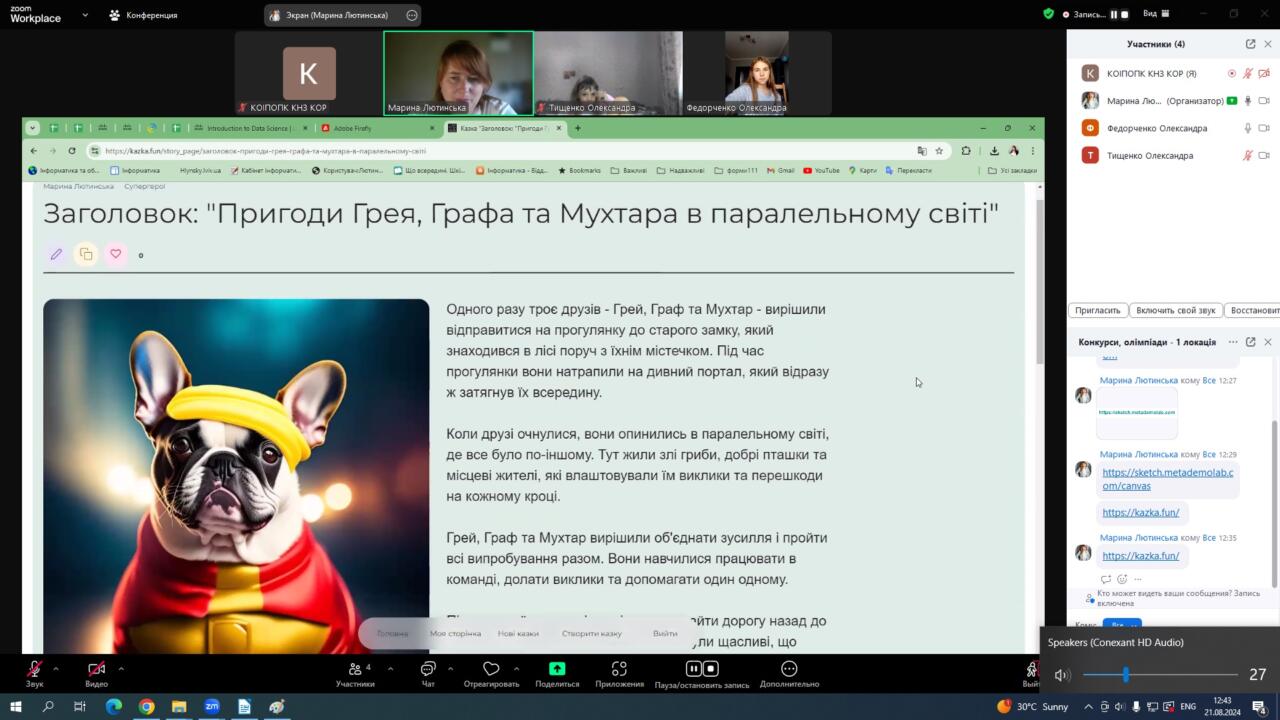Open the Участники participants panel button
Image resolution: width=1280 pixels, height=720 pixels.
(x=355, y=673)
